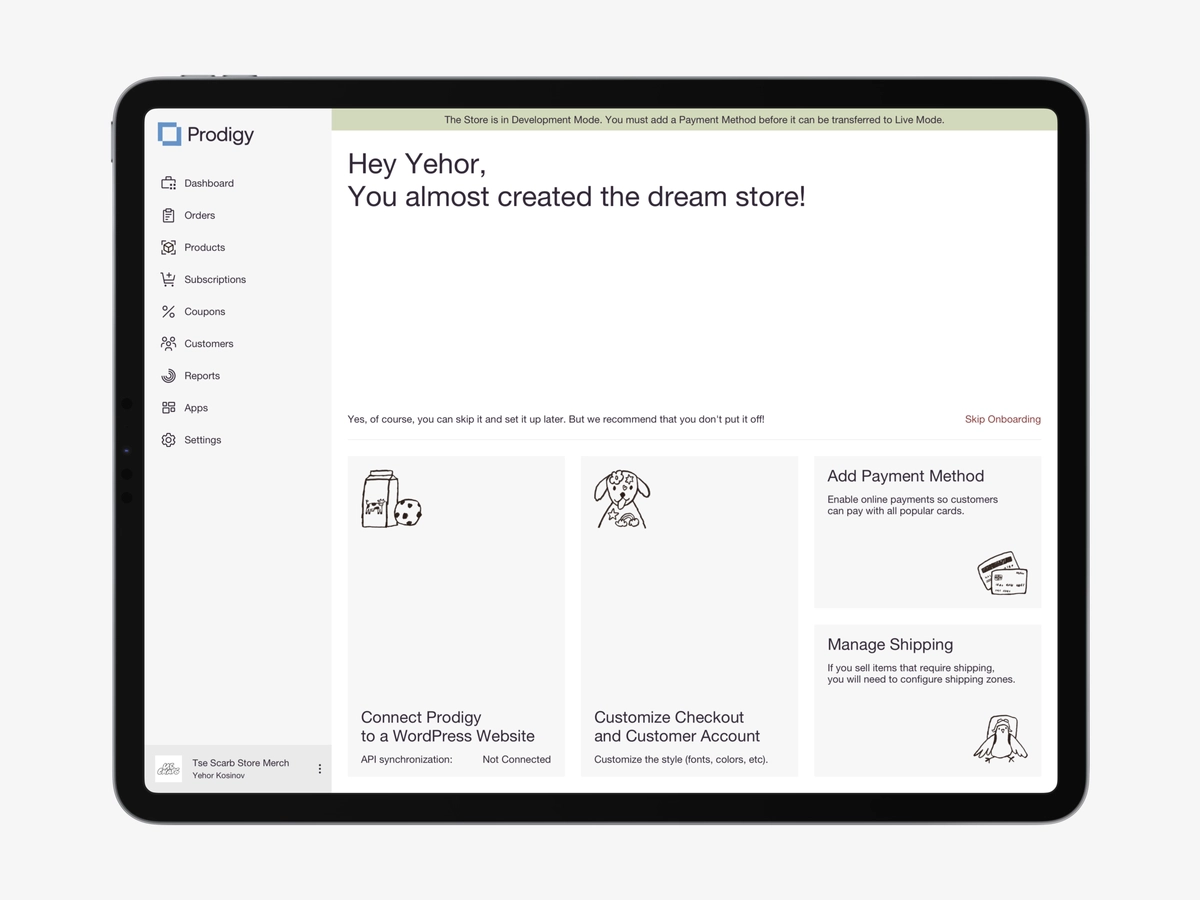This screenshot has width=1200, height=900.
Task: Click the Dashboard briefcase icon
Action: [168, 183]
